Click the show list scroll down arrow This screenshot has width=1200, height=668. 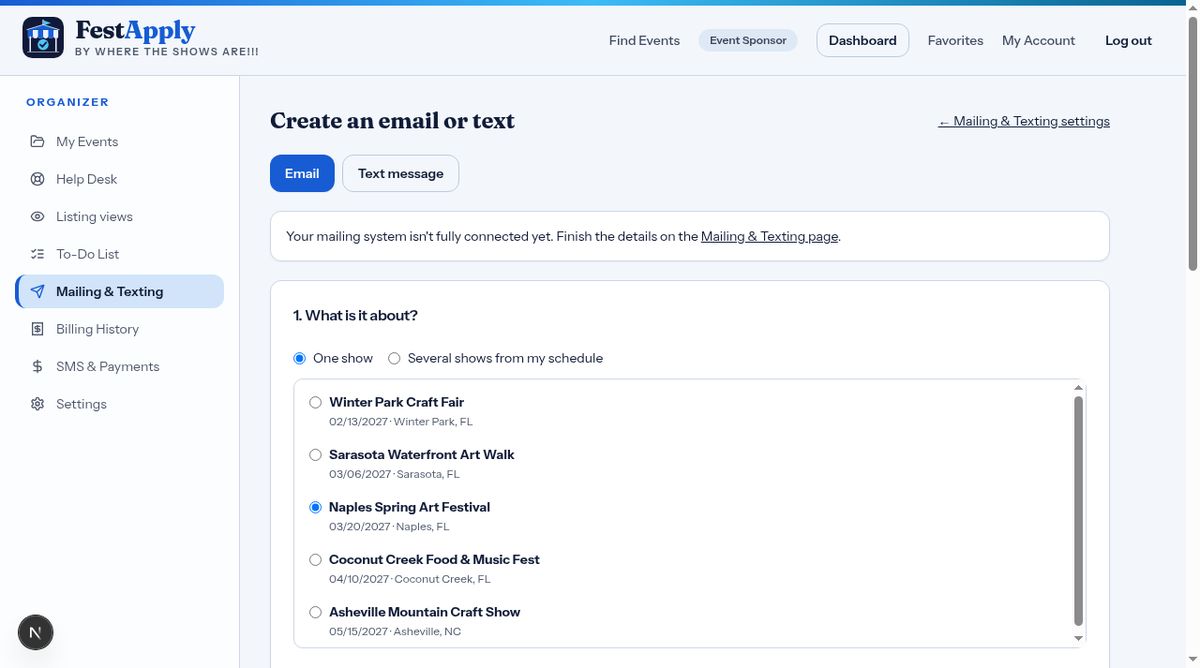(1078, 638)
